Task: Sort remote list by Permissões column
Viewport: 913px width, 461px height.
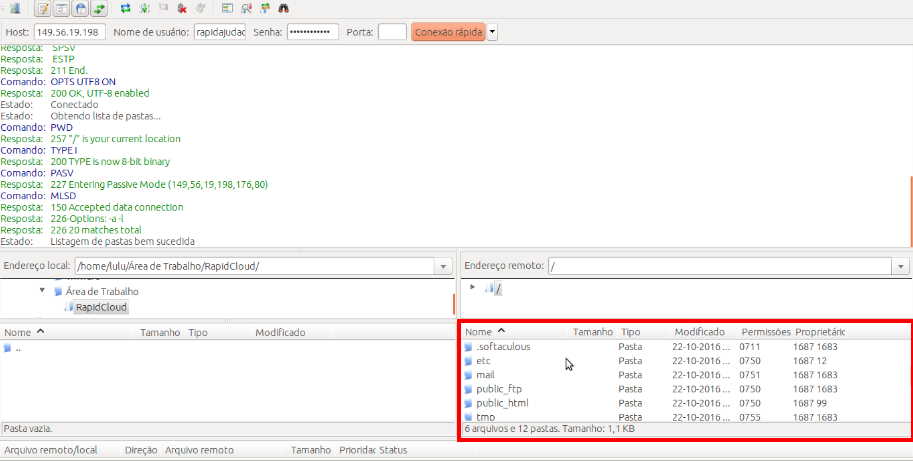Action: [765, 331]
